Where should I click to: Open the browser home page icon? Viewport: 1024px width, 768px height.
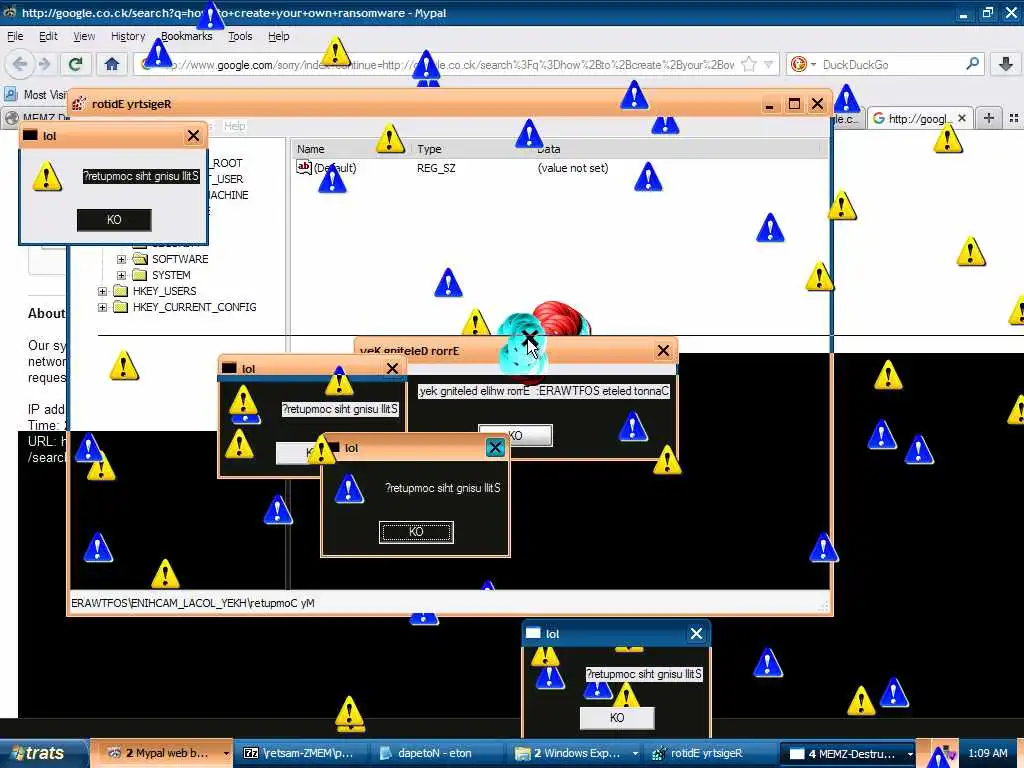point(112,64)
